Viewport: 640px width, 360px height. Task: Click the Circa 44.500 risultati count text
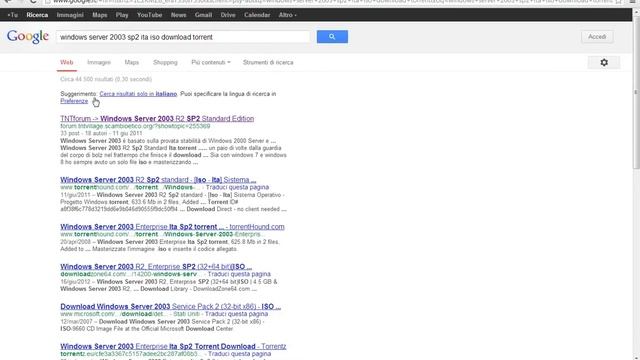pos(106,79)
